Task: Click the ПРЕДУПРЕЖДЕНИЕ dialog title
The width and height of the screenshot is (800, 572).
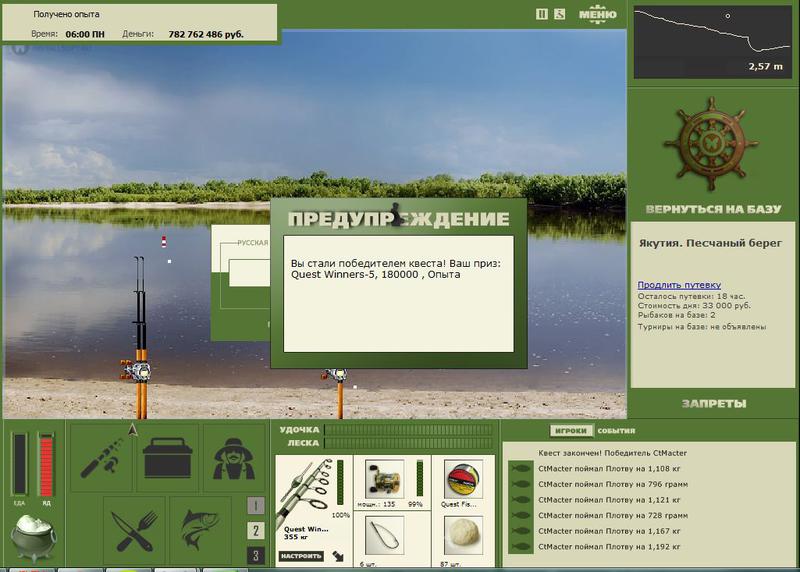Action: [398, 219]
